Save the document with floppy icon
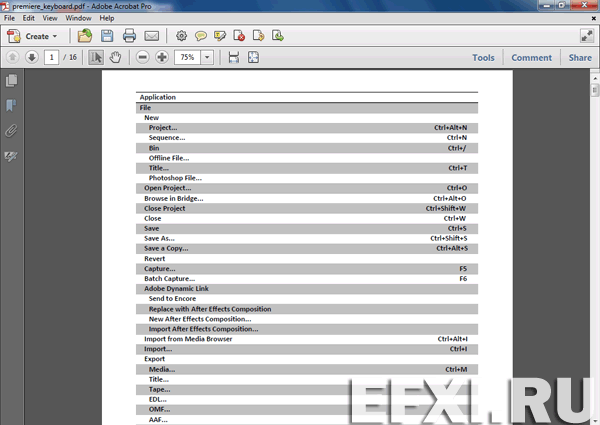600x425 pixels. [x=107, y=36]
